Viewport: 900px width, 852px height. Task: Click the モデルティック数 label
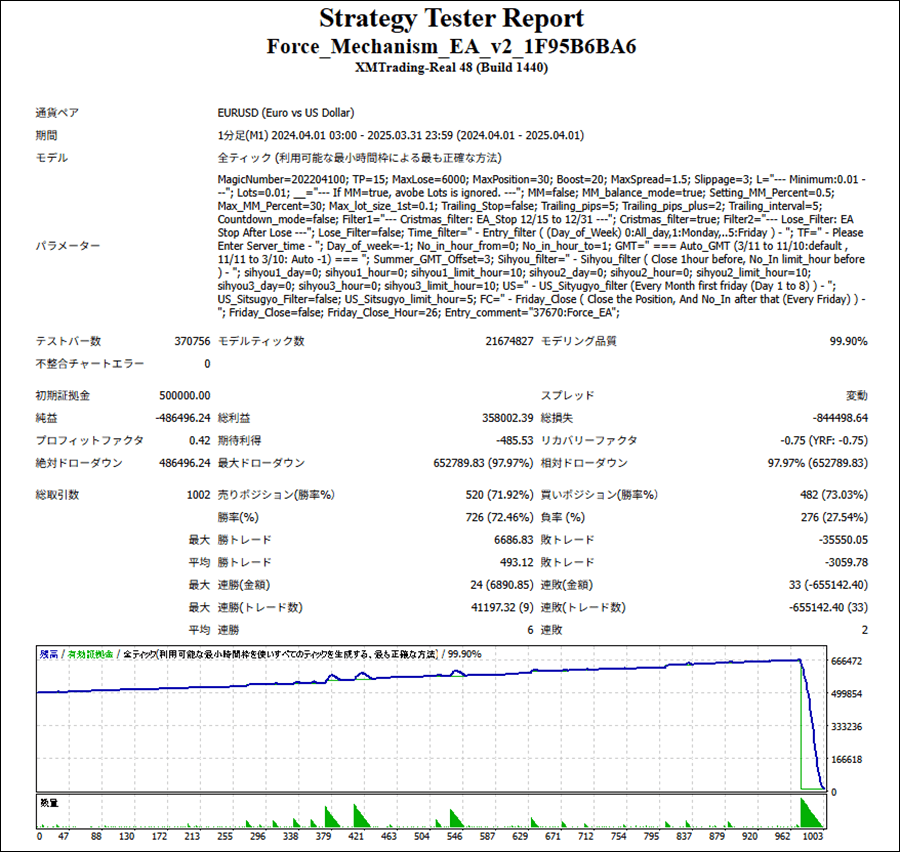click(261, 341)
